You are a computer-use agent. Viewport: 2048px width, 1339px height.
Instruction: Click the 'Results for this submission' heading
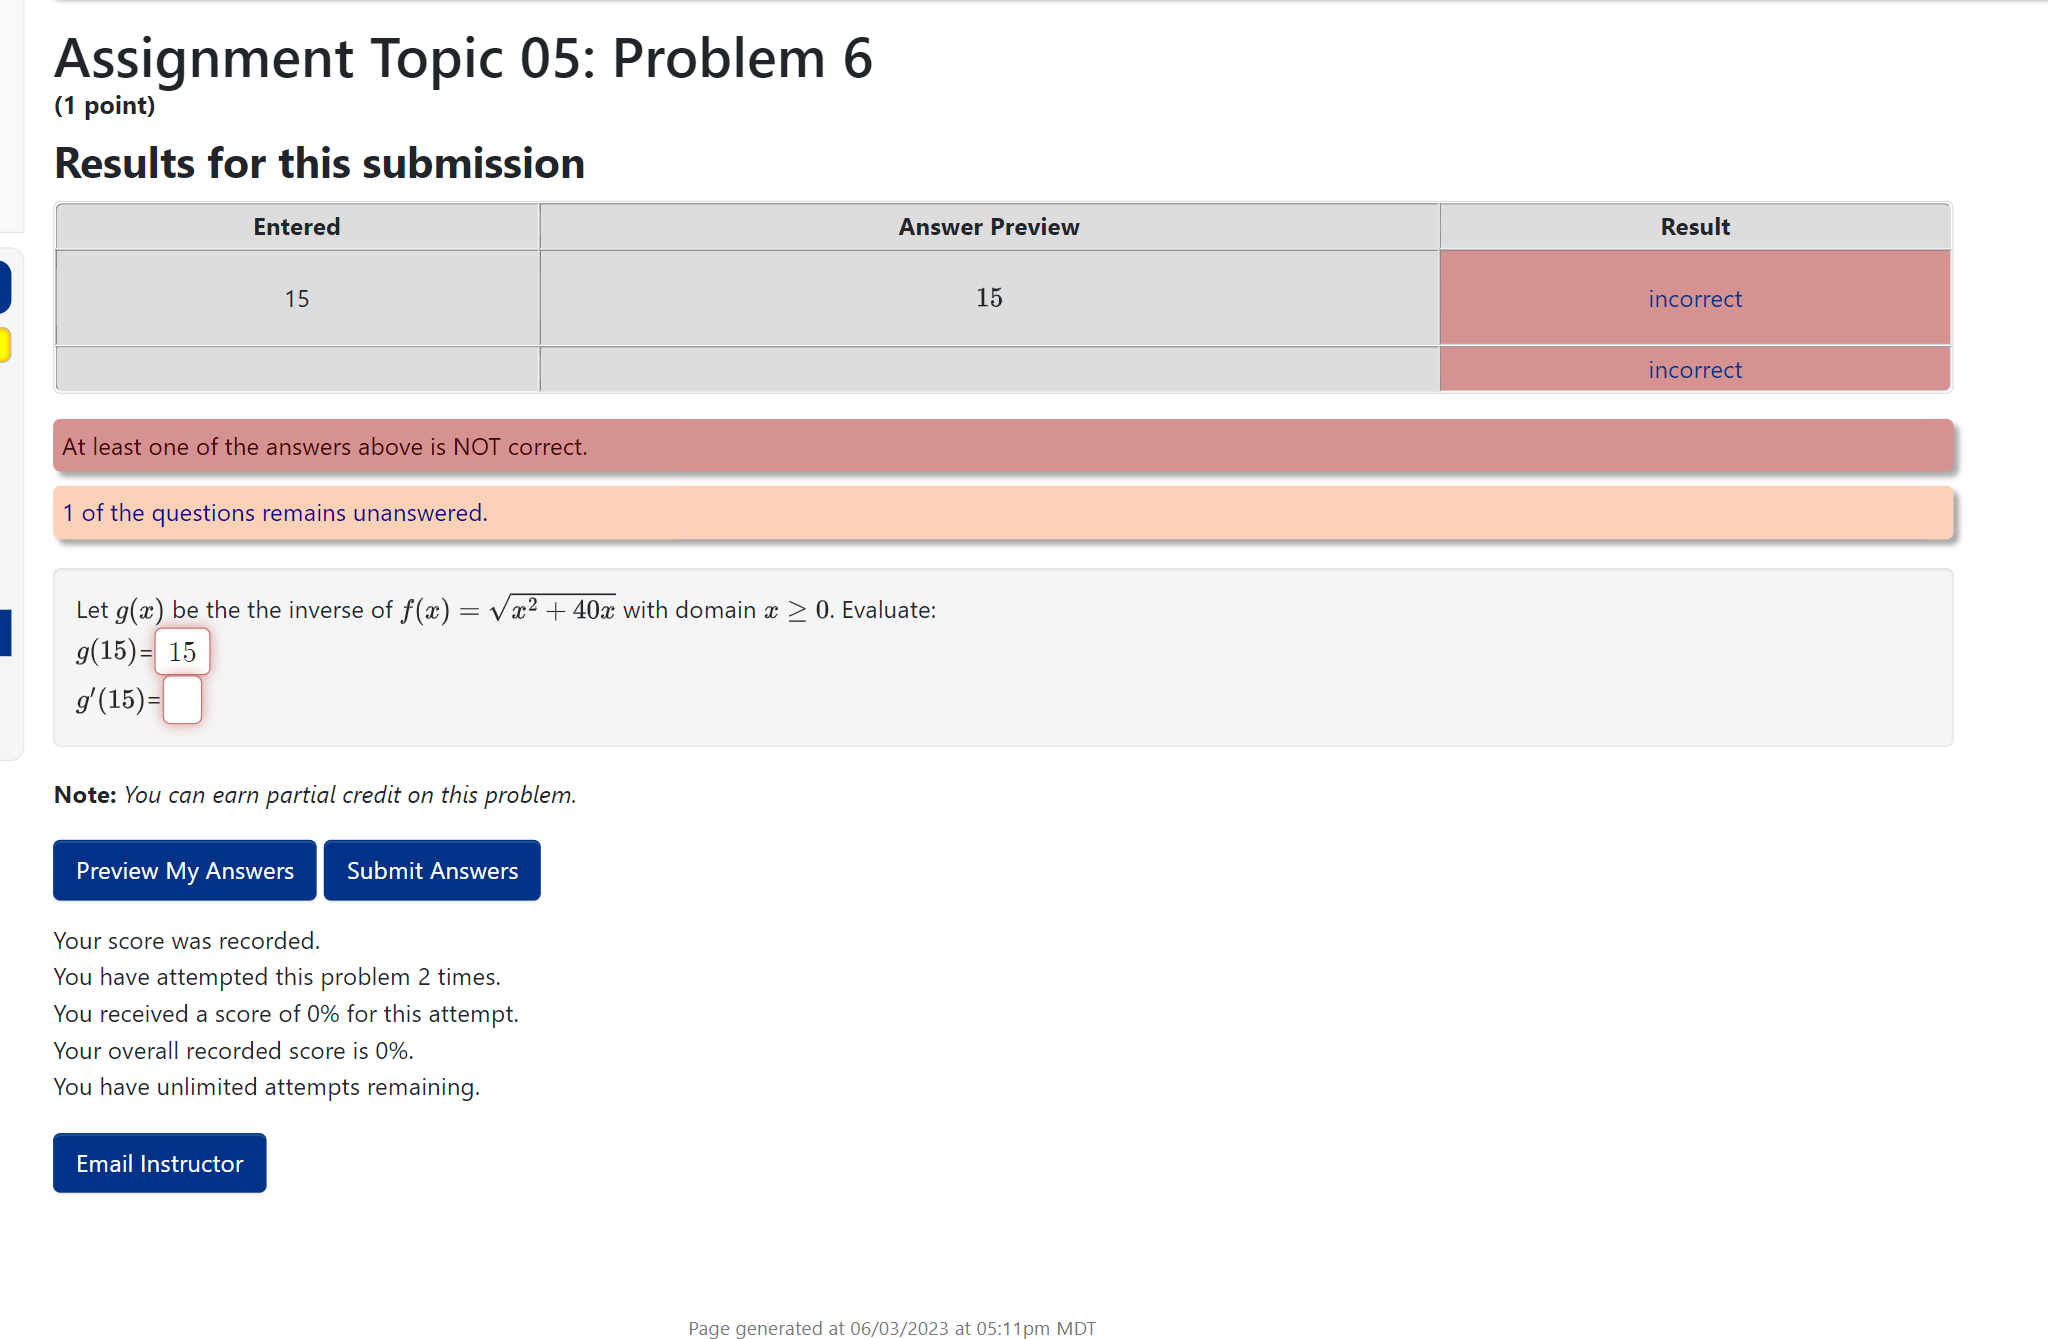[319, 162]
